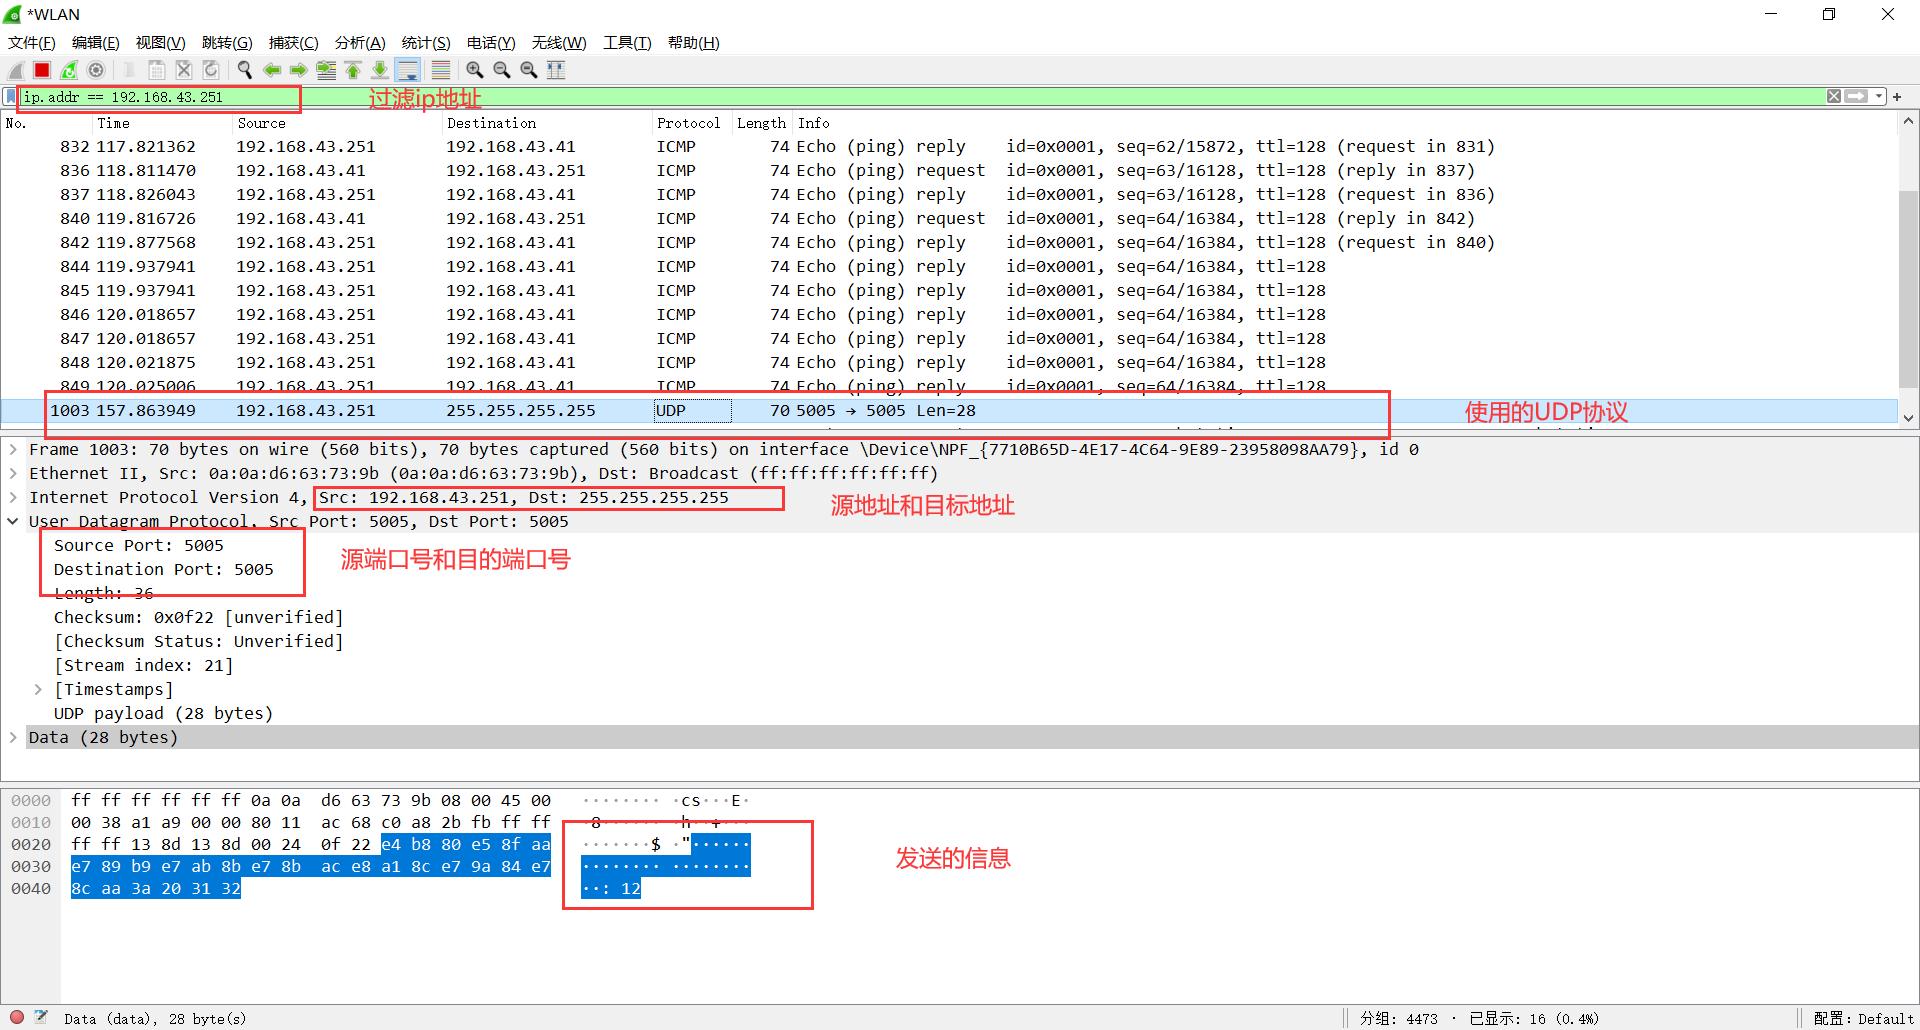This screenshot has height=1030, width=1920.
Task: Select packet 848 ICMP reply row
Action: coord(949,363)
